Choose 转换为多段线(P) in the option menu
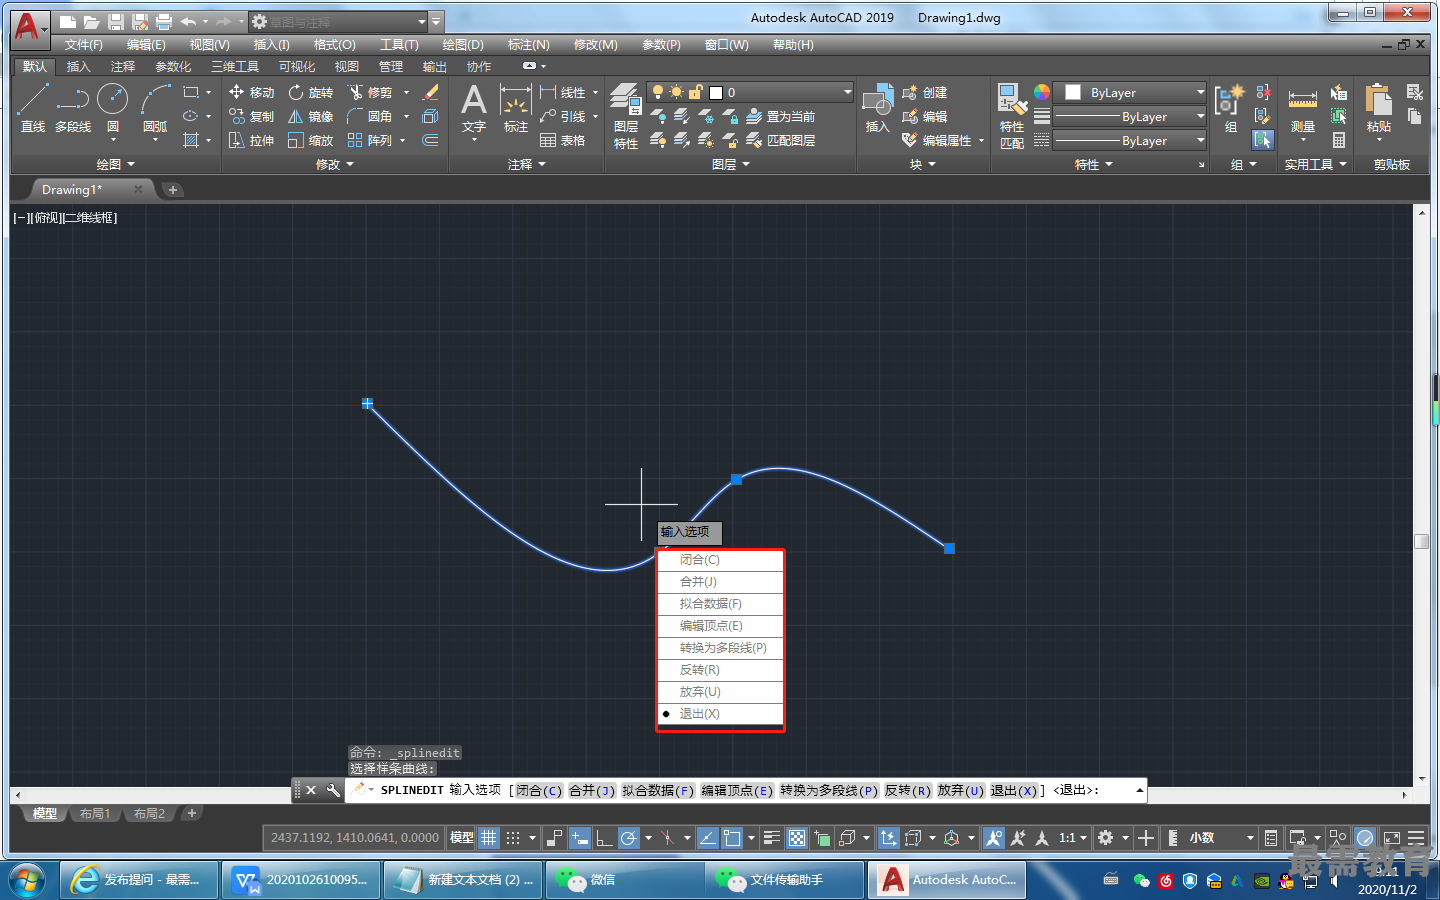The image size is (1440, 900). [x=720, y=648]
